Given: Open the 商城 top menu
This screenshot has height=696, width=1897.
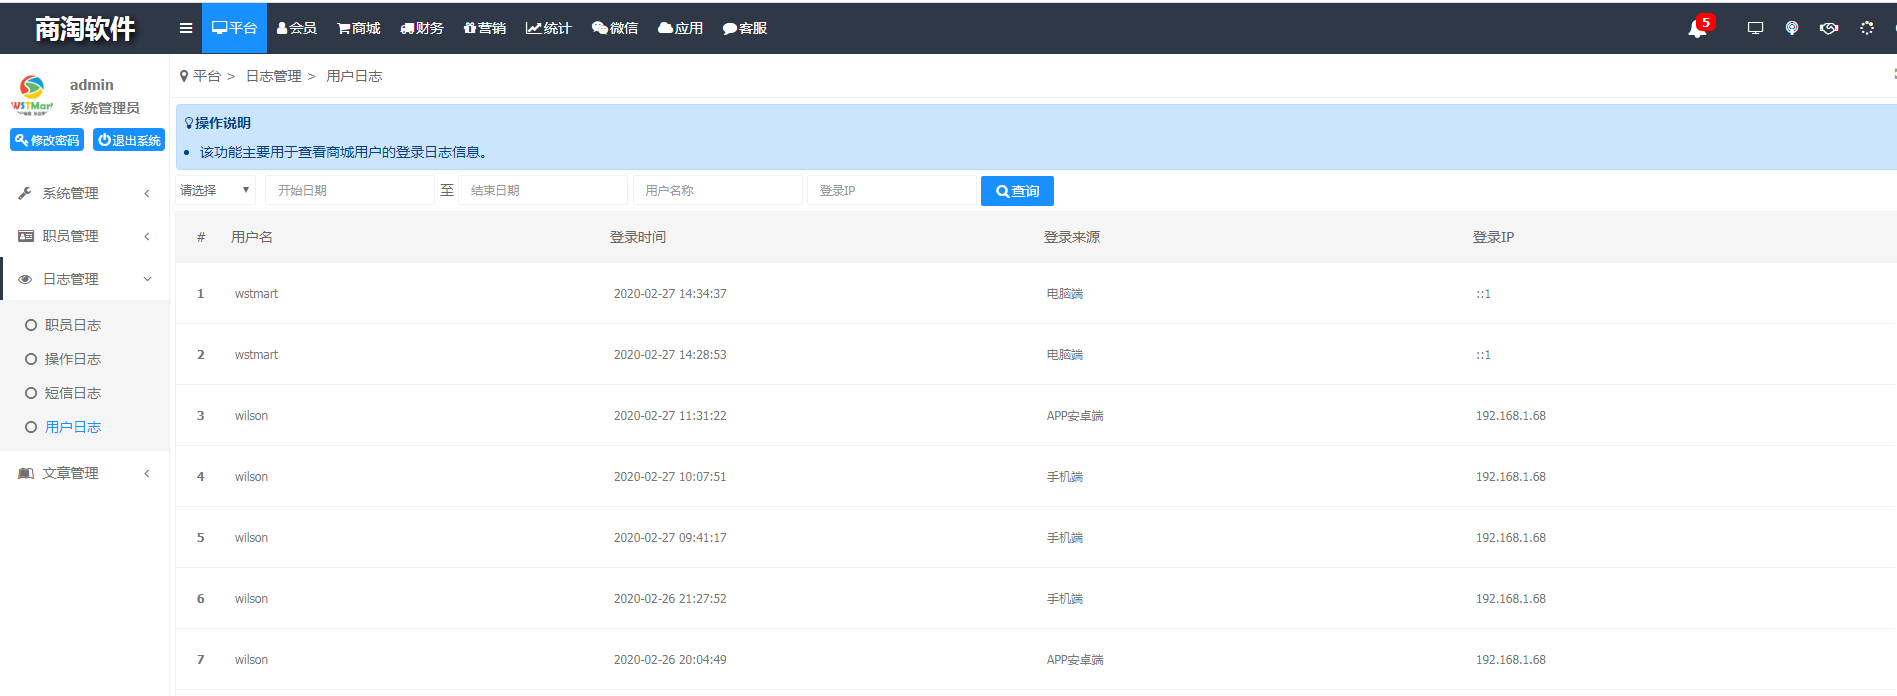Looking at the screenshot, I should pos(359,28).
